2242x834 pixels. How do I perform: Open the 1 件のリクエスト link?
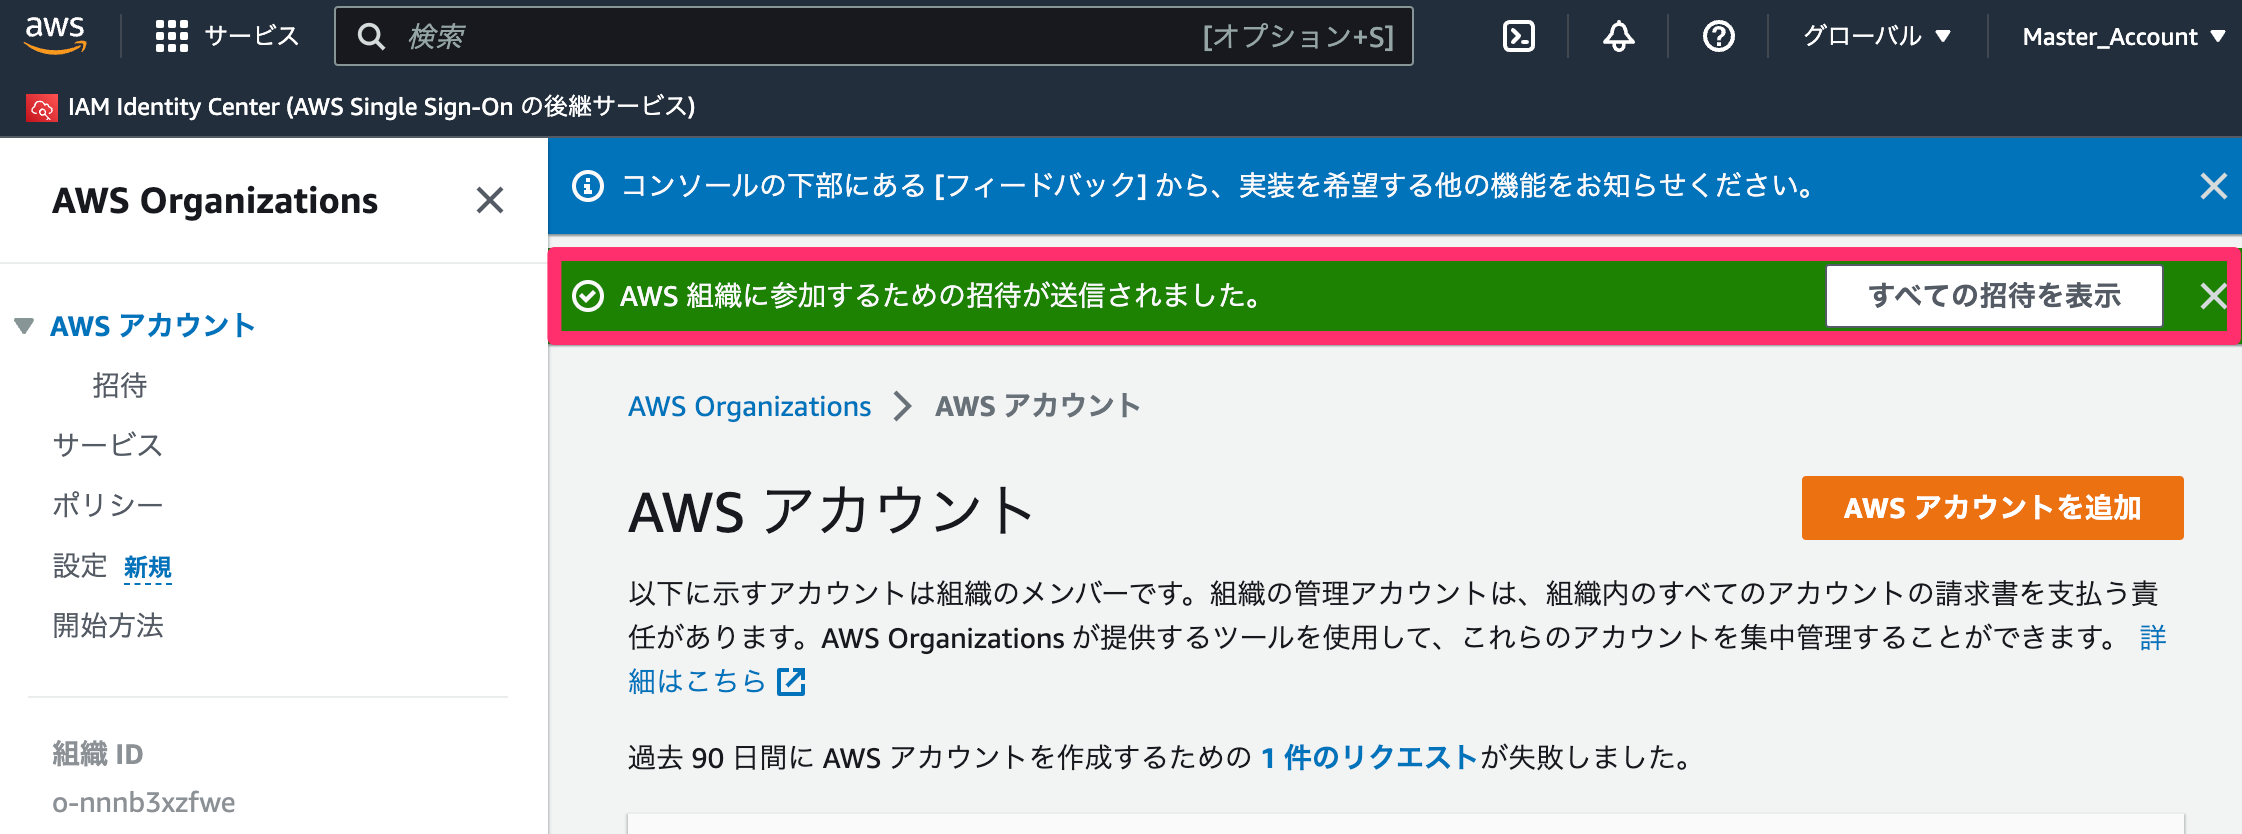1369,758
